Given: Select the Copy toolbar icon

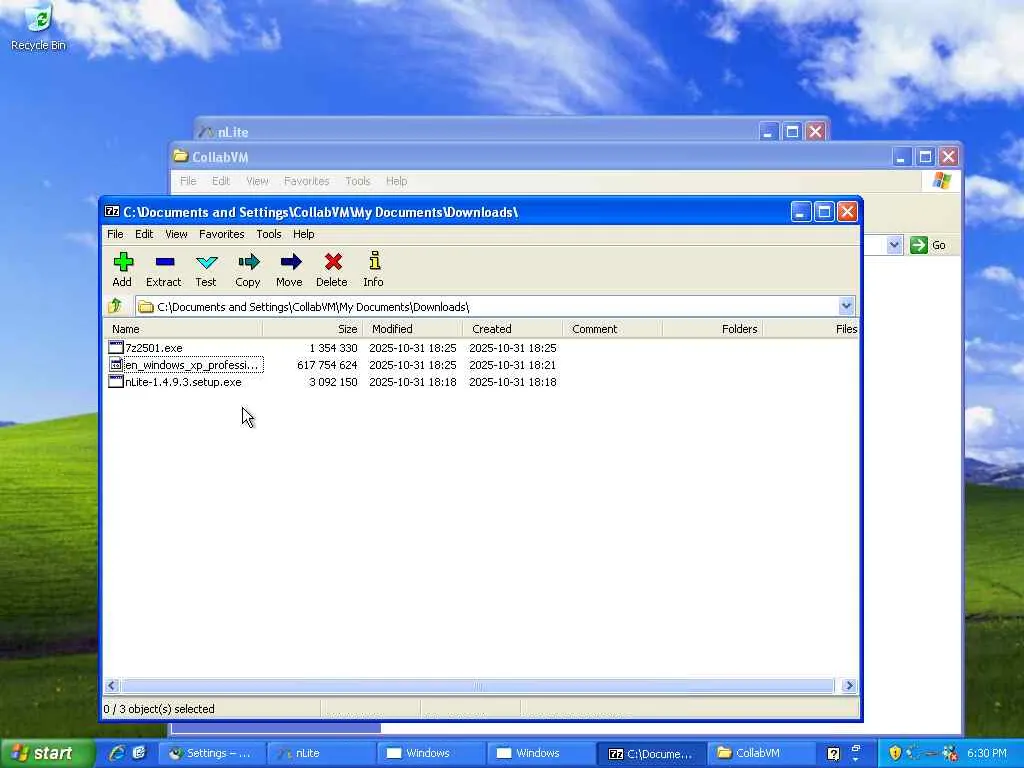Looking at the screenshot, I should (248, 262).
